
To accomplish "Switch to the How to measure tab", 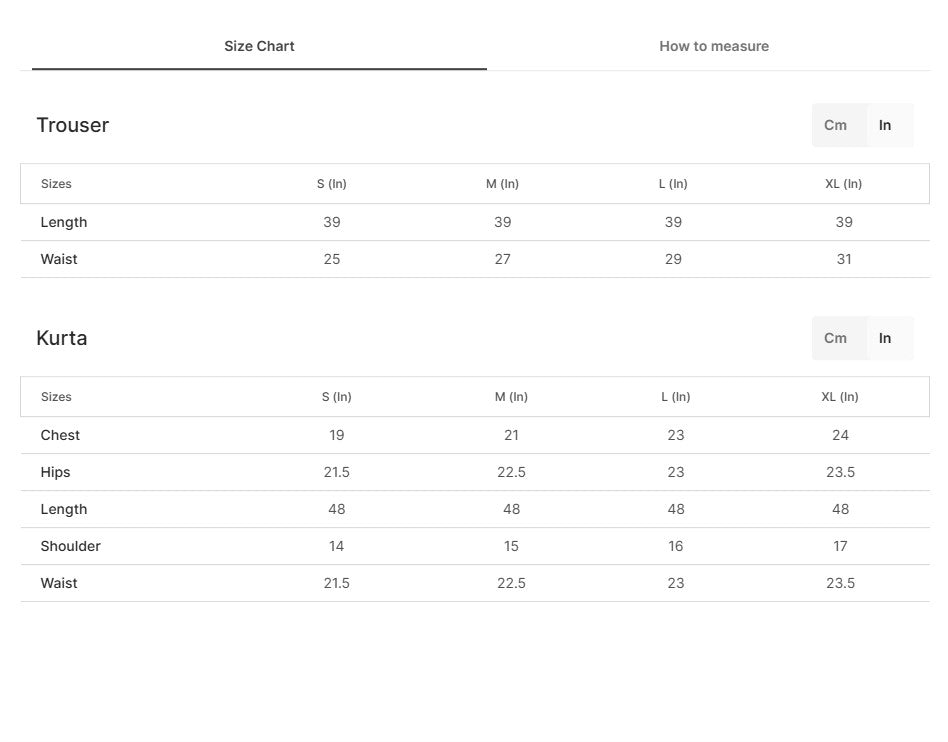I will coord(713,47).
